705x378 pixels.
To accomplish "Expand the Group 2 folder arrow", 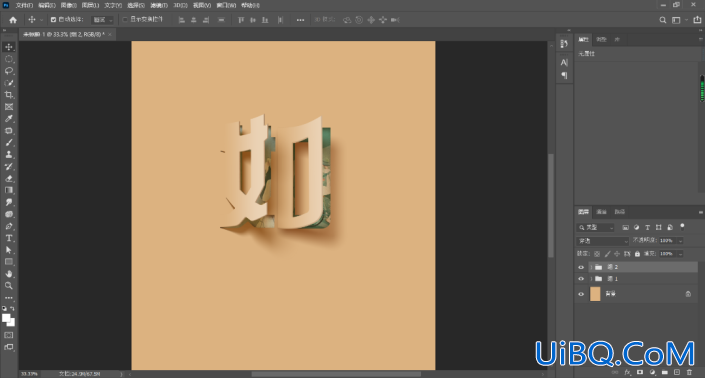I will 591,267.
